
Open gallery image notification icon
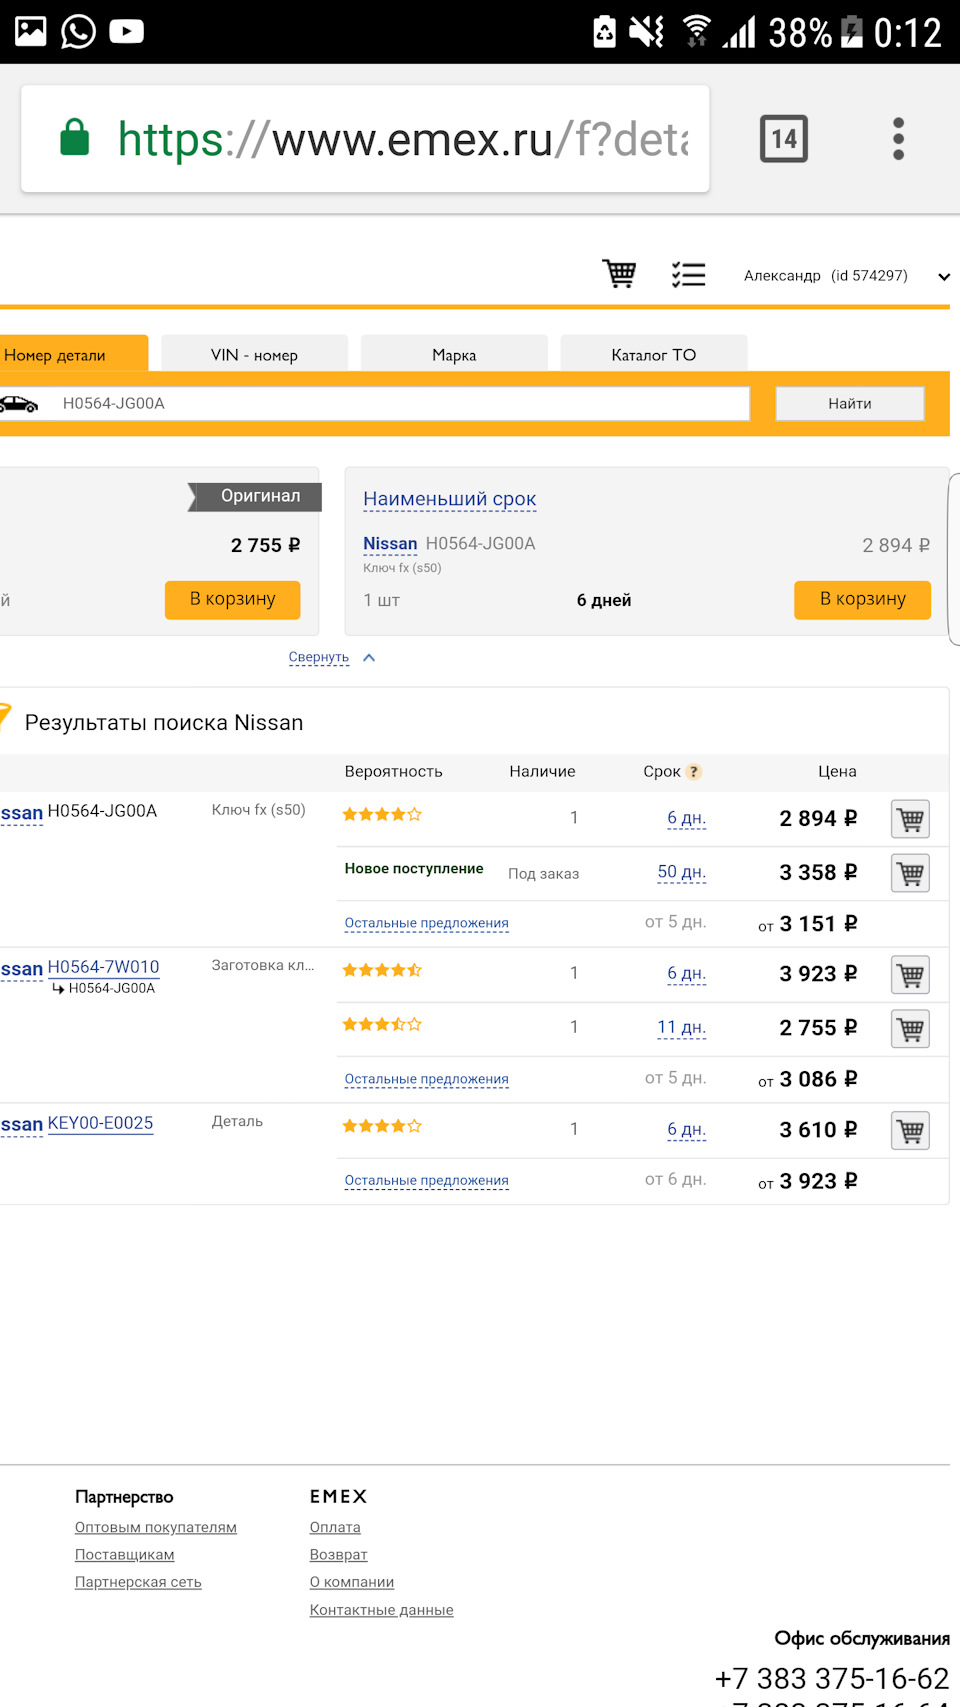[30, 31]
